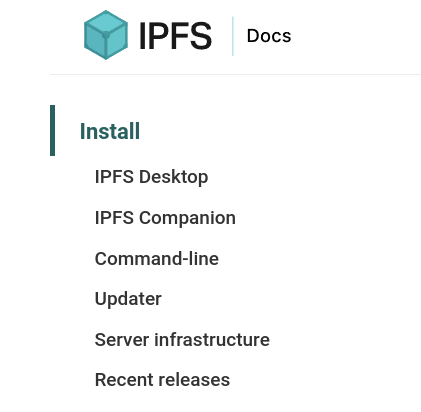Click the teal active bar beside Install
Image resolution: width=421 pixels, height=412 pixels.
(x=52, y=130)
